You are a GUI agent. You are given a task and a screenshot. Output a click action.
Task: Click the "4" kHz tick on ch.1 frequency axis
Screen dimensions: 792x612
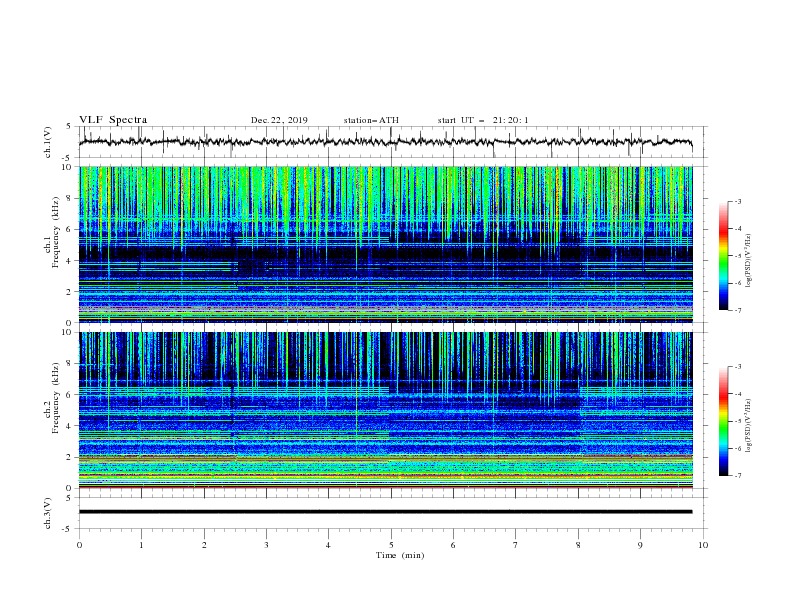(70, 261)
